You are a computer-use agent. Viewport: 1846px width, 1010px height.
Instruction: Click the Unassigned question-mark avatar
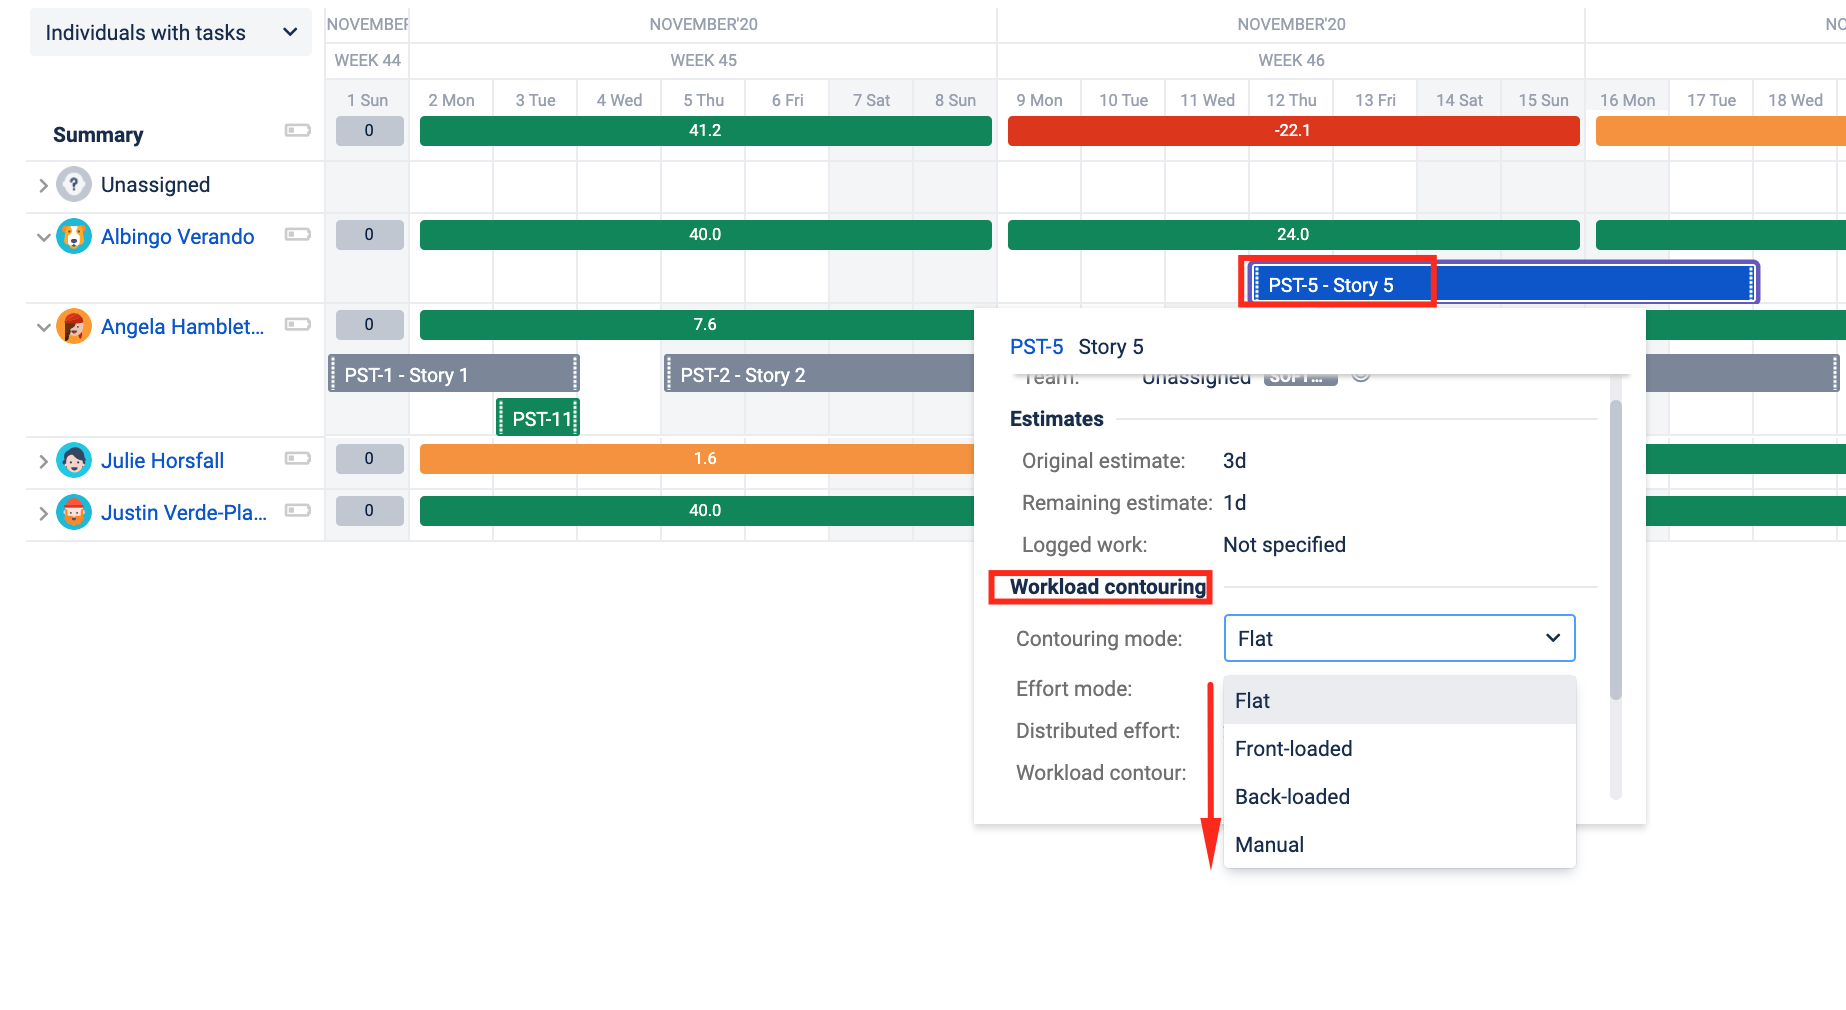[74, 185]
